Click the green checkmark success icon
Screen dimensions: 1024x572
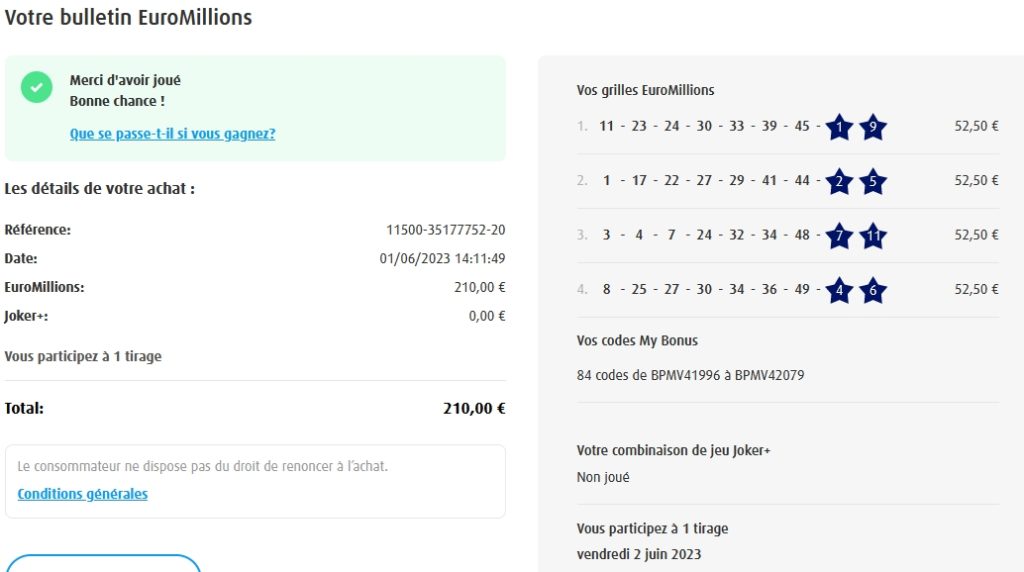coord(37,87)
